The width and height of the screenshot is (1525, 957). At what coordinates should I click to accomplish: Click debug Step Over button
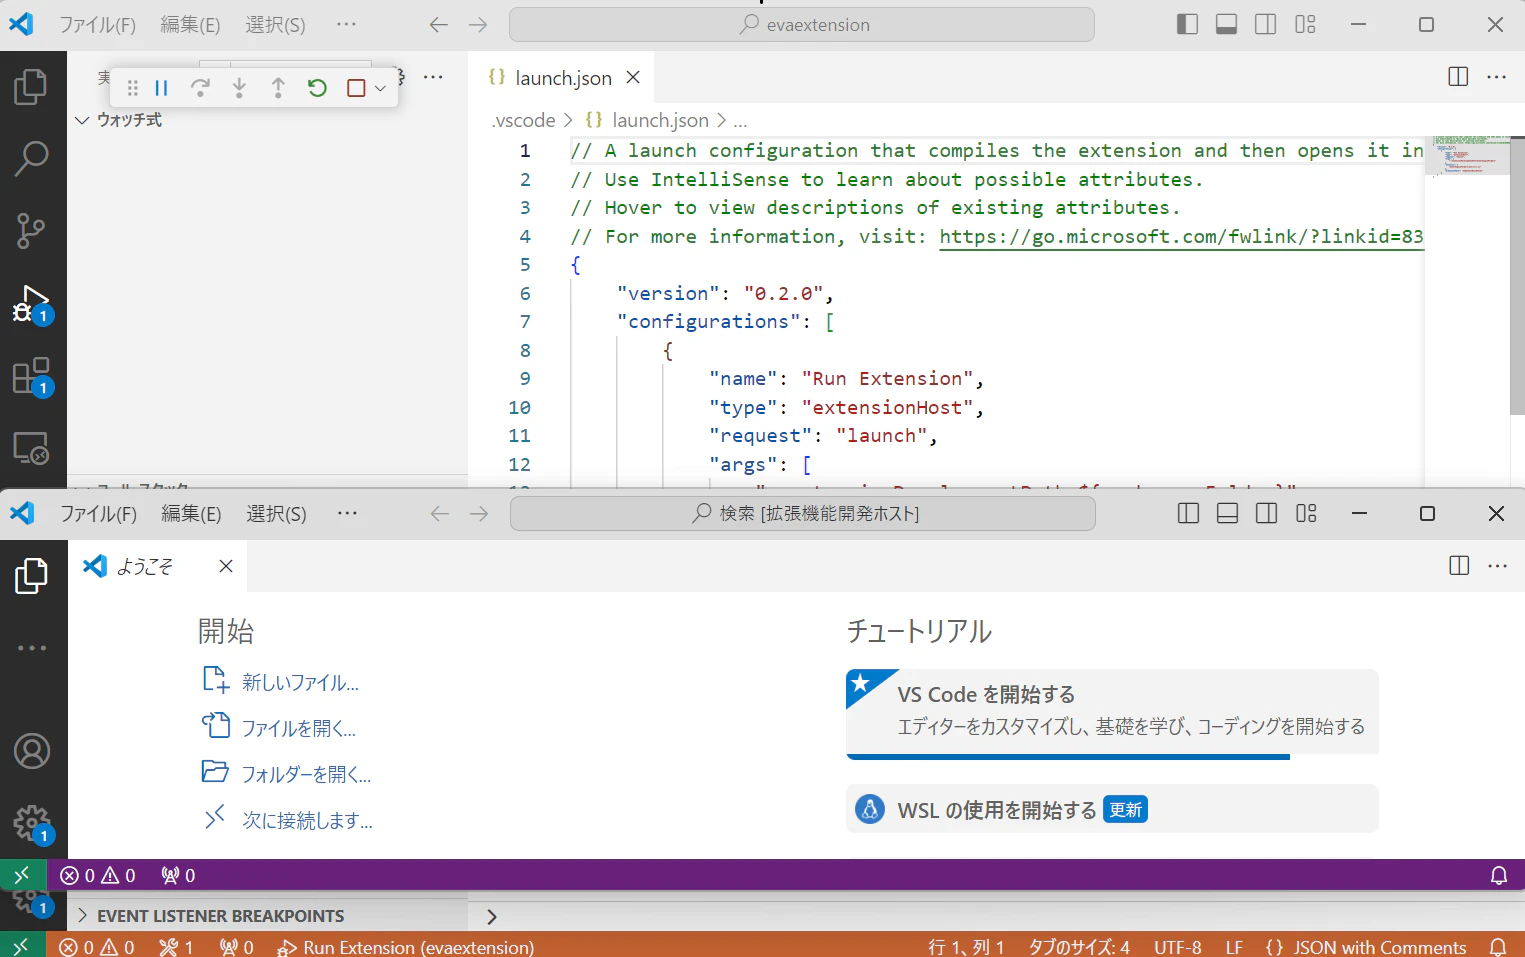coord(200,88)
